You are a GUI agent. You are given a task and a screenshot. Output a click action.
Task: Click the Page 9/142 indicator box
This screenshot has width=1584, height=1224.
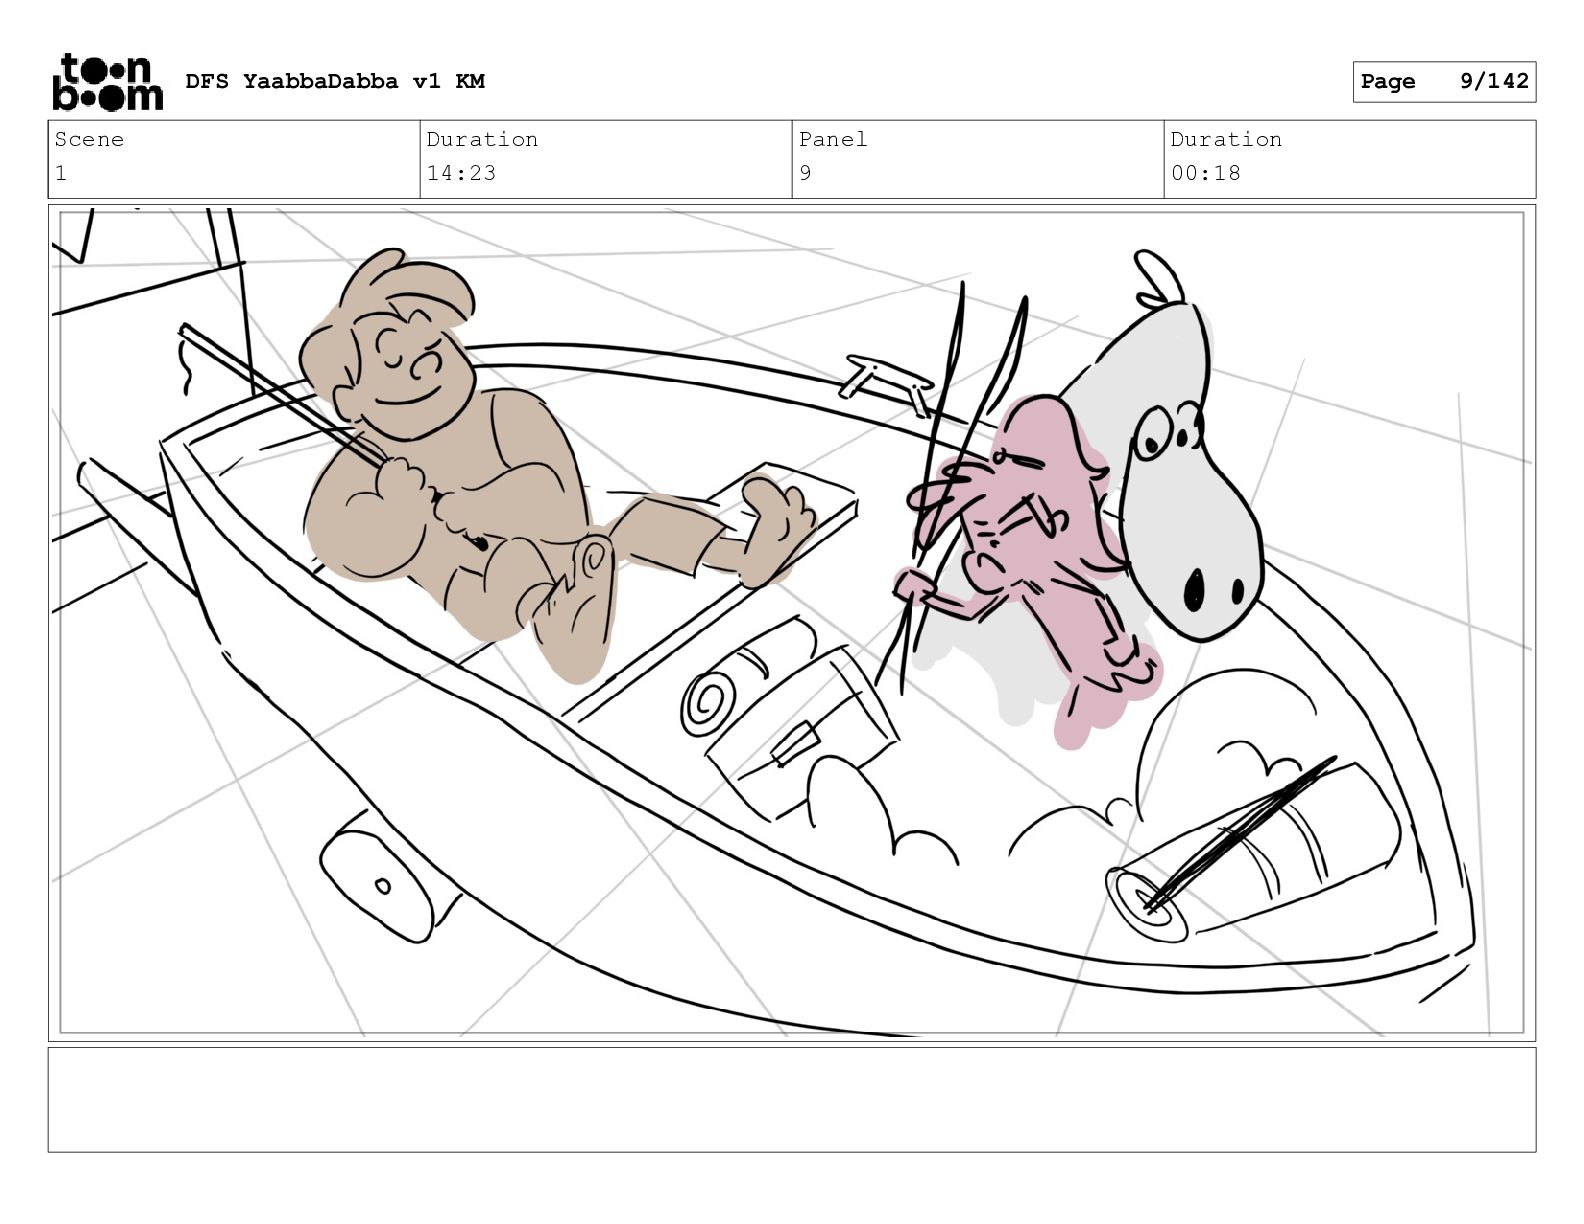[1444, 82]
